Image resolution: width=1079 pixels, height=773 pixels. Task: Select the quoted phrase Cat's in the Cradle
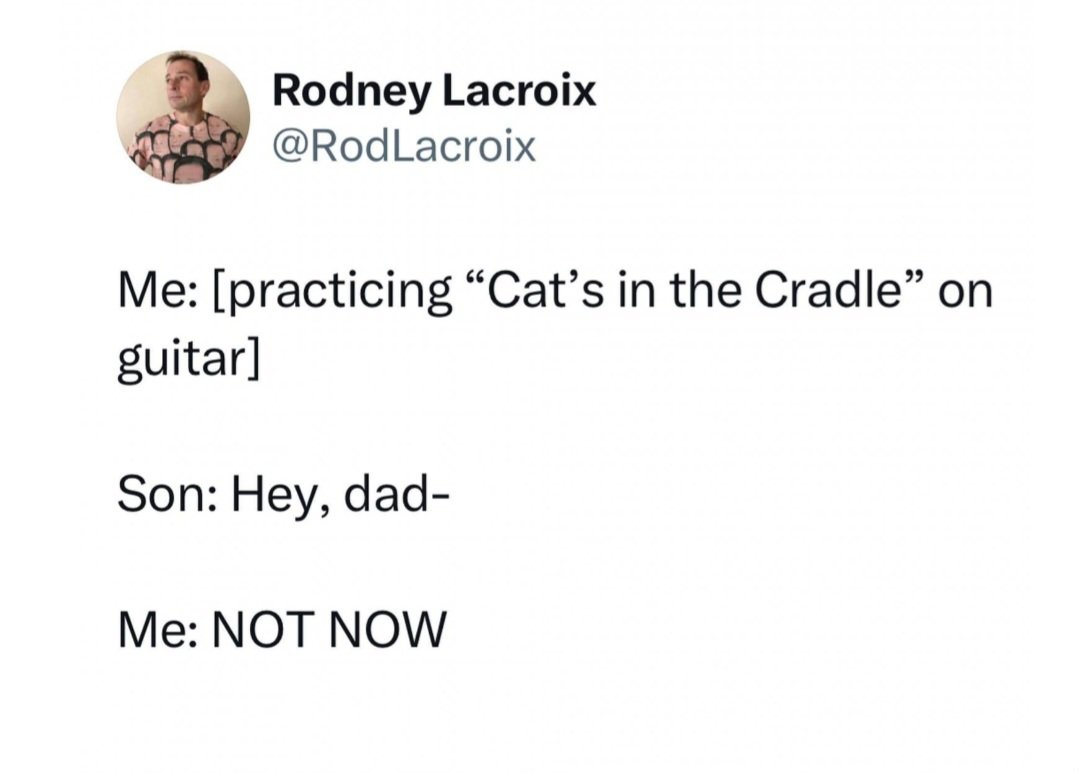click(695, 290)
